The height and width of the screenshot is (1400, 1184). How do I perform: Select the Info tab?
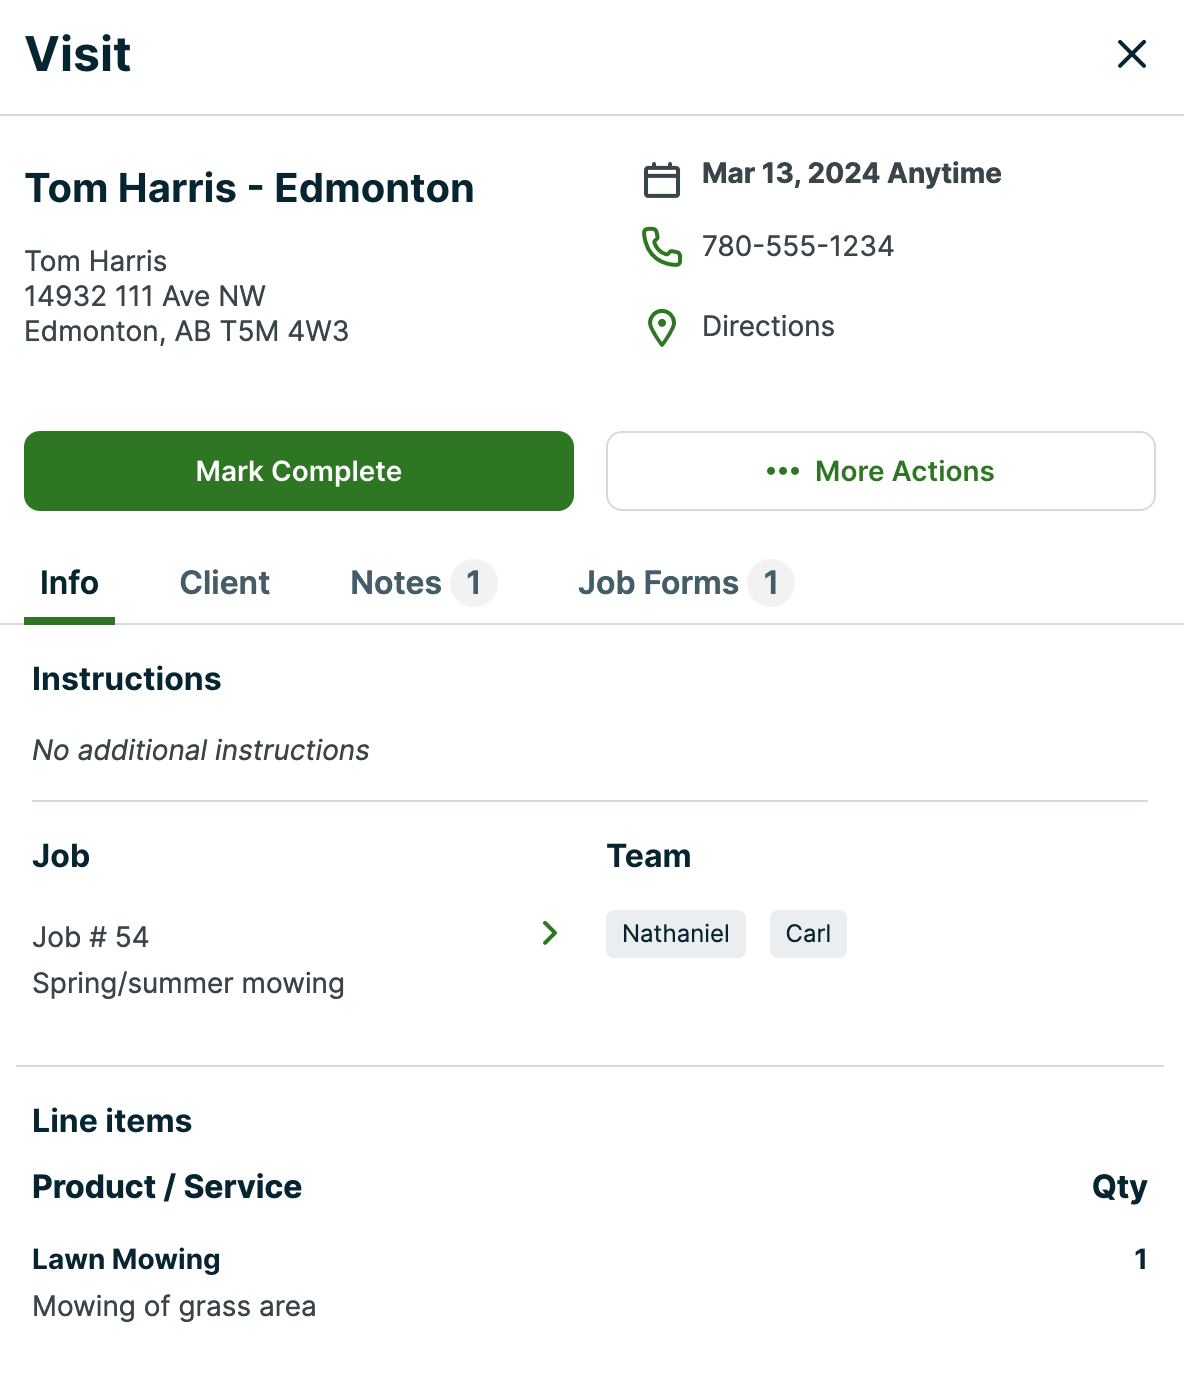(x=69, y=583)
